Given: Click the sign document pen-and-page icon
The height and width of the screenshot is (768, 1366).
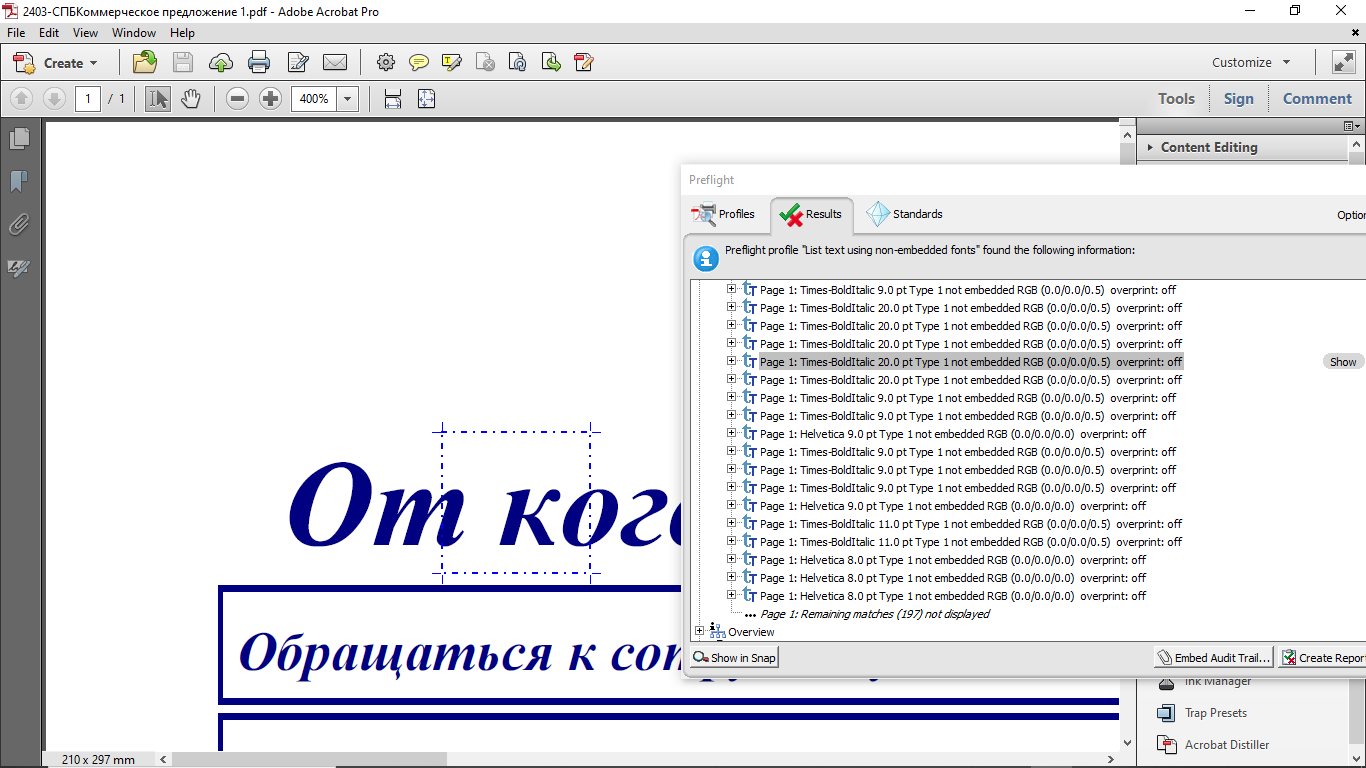Looking at the screenshot, I should (297, 63).
